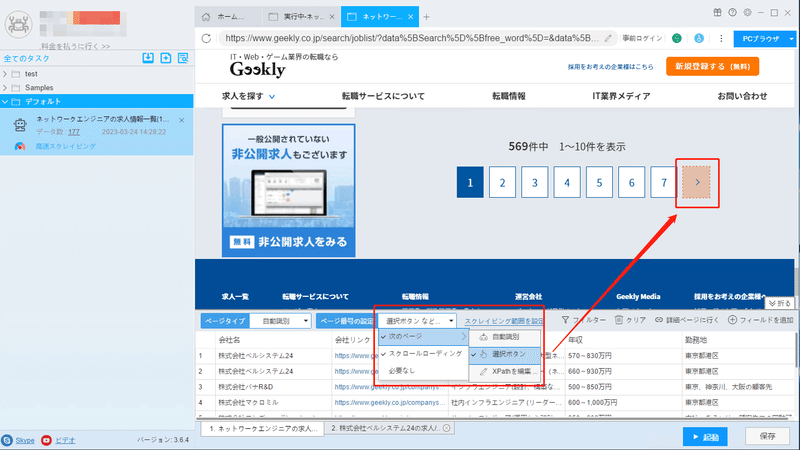This screenshot has width=800, height=450.
Task: Click the import task icon in sidebar header
Action: (x=148, y=58)
